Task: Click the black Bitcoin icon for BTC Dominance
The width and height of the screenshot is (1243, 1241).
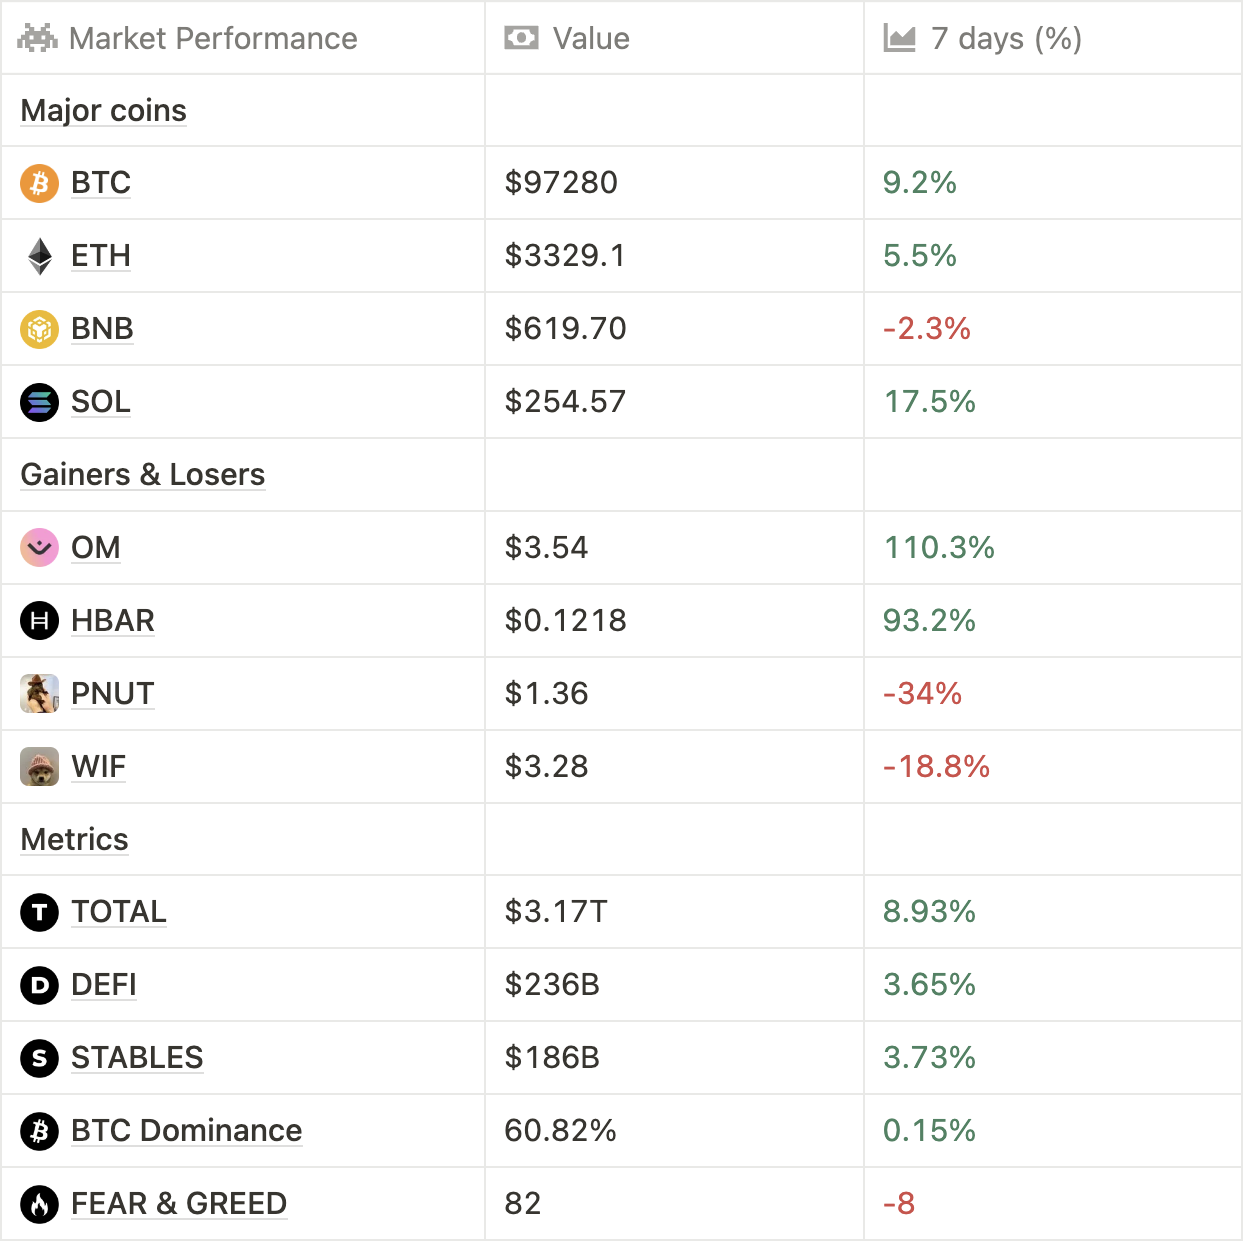Action: [40, 1131]
